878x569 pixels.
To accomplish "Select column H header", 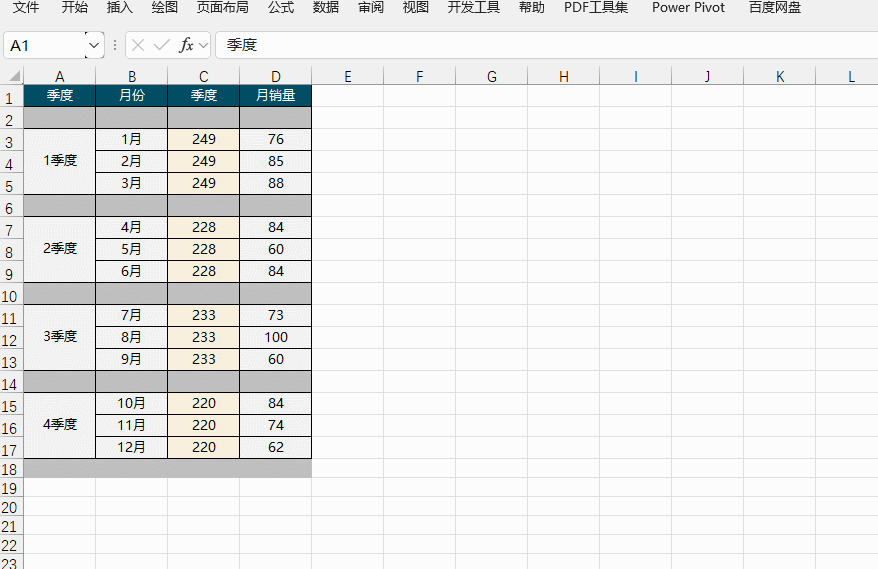I will click(564, 76).
